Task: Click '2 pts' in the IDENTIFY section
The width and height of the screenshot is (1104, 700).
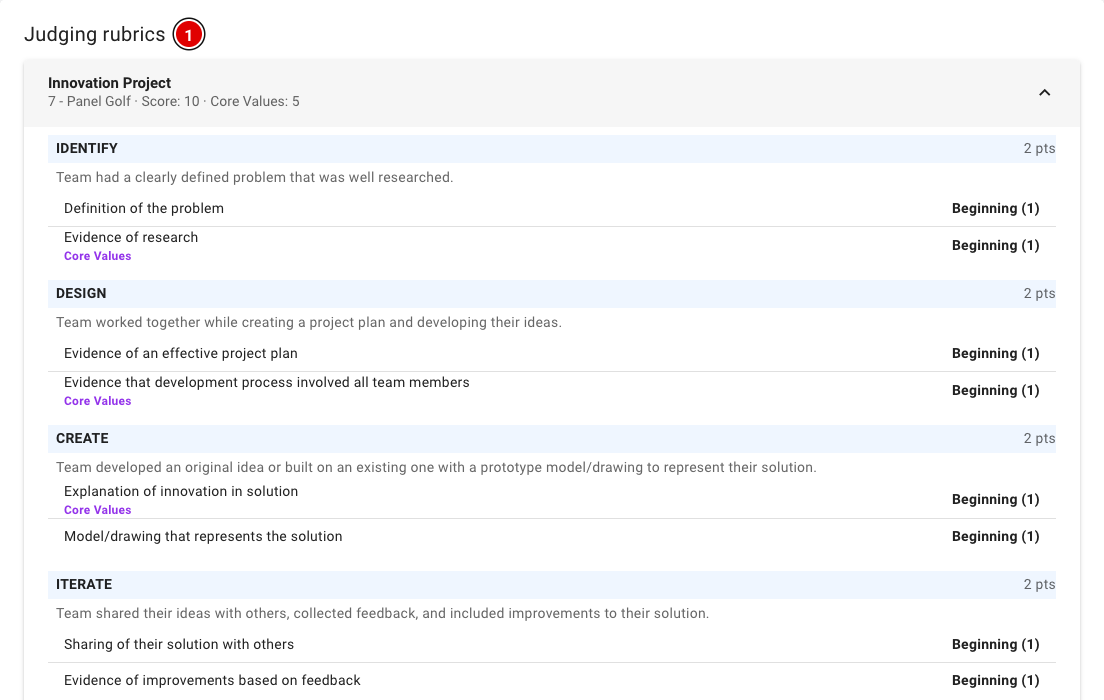Action: coord(1039,149)
